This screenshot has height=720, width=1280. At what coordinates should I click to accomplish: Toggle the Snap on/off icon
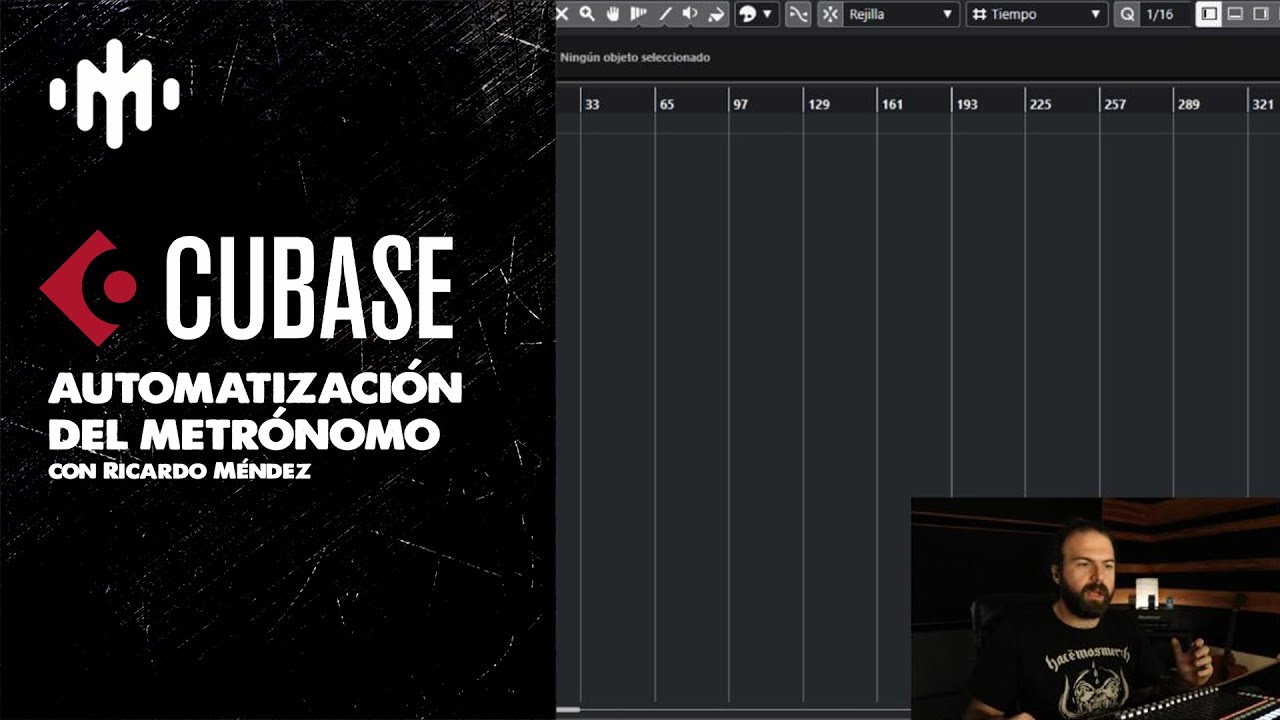(x=830, y=14)
